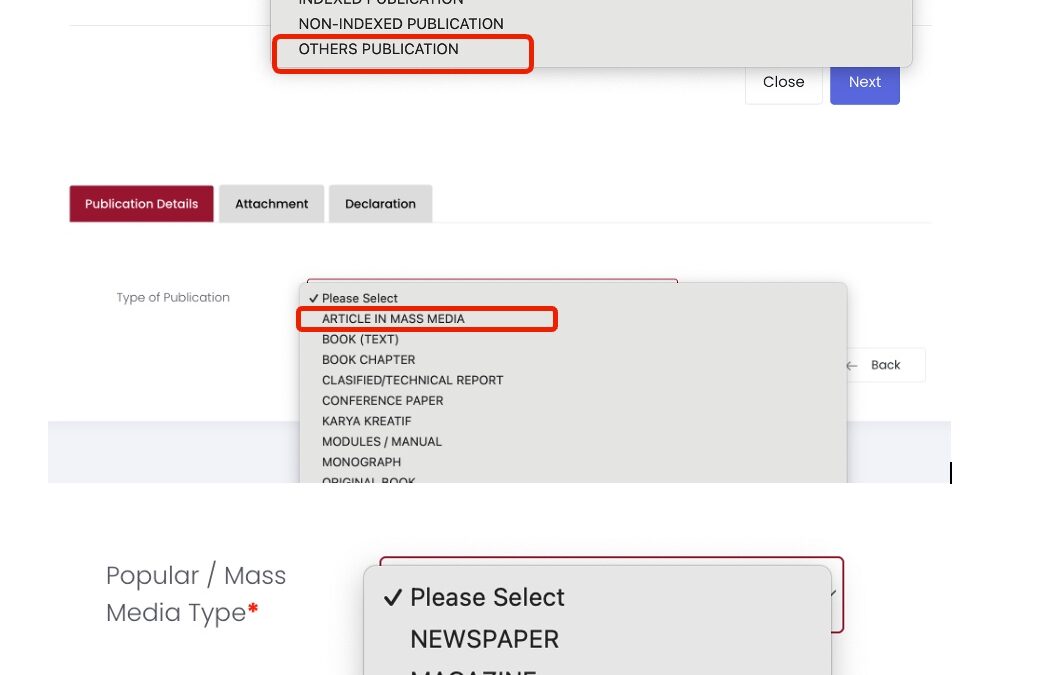Click the Next button

(863, 82)
